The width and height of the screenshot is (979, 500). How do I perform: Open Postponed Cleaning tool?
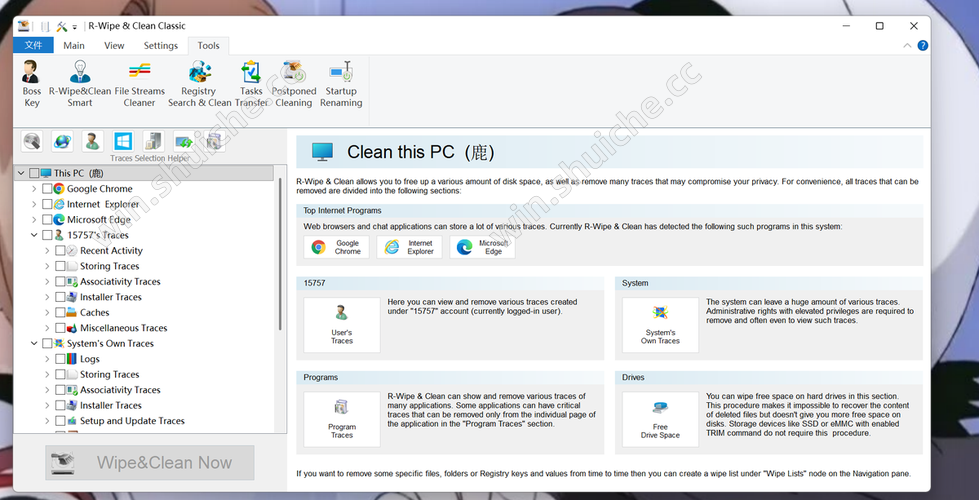click(293, 82)
